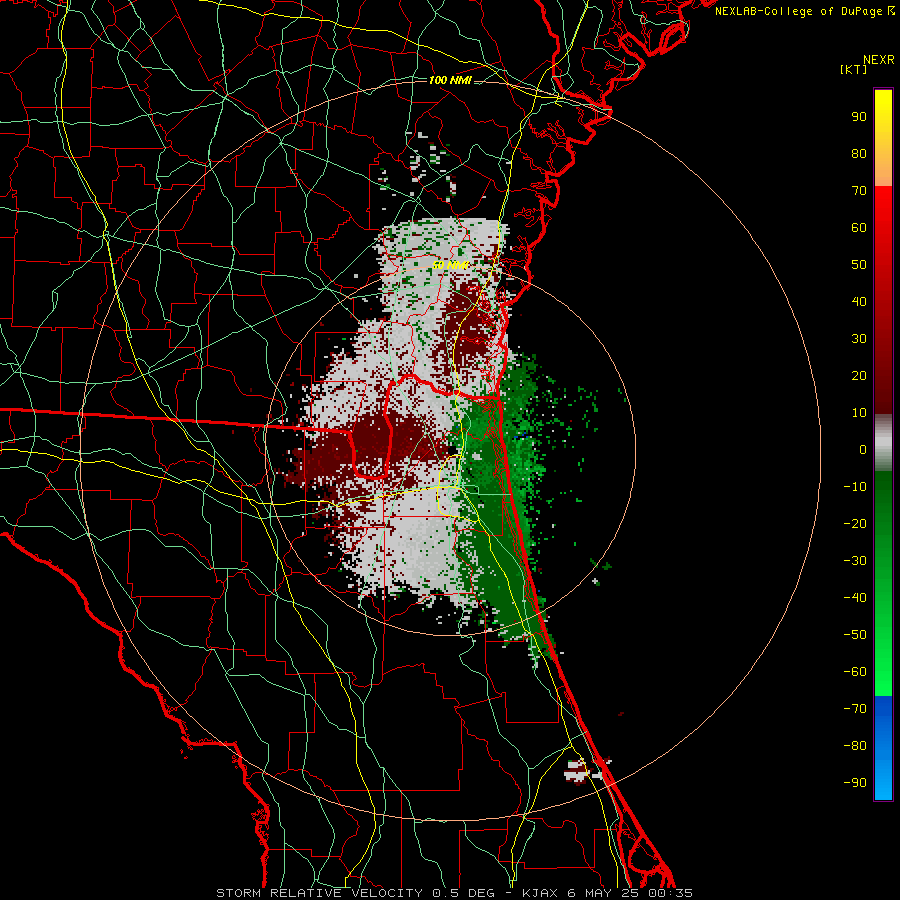This screenshot has height=900, width=900.
Task: Select the 60 knots legend value
Action: 859,228
